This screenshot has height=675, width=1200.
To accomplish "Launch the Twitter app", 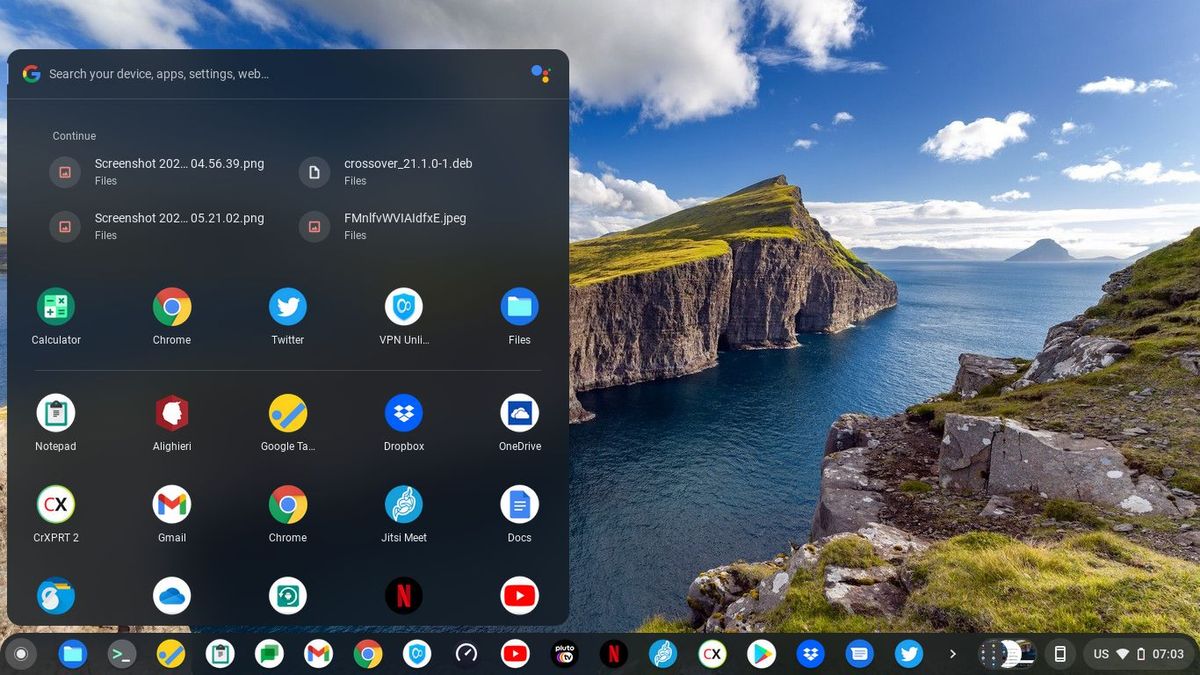I will click(x=287, y=315).
